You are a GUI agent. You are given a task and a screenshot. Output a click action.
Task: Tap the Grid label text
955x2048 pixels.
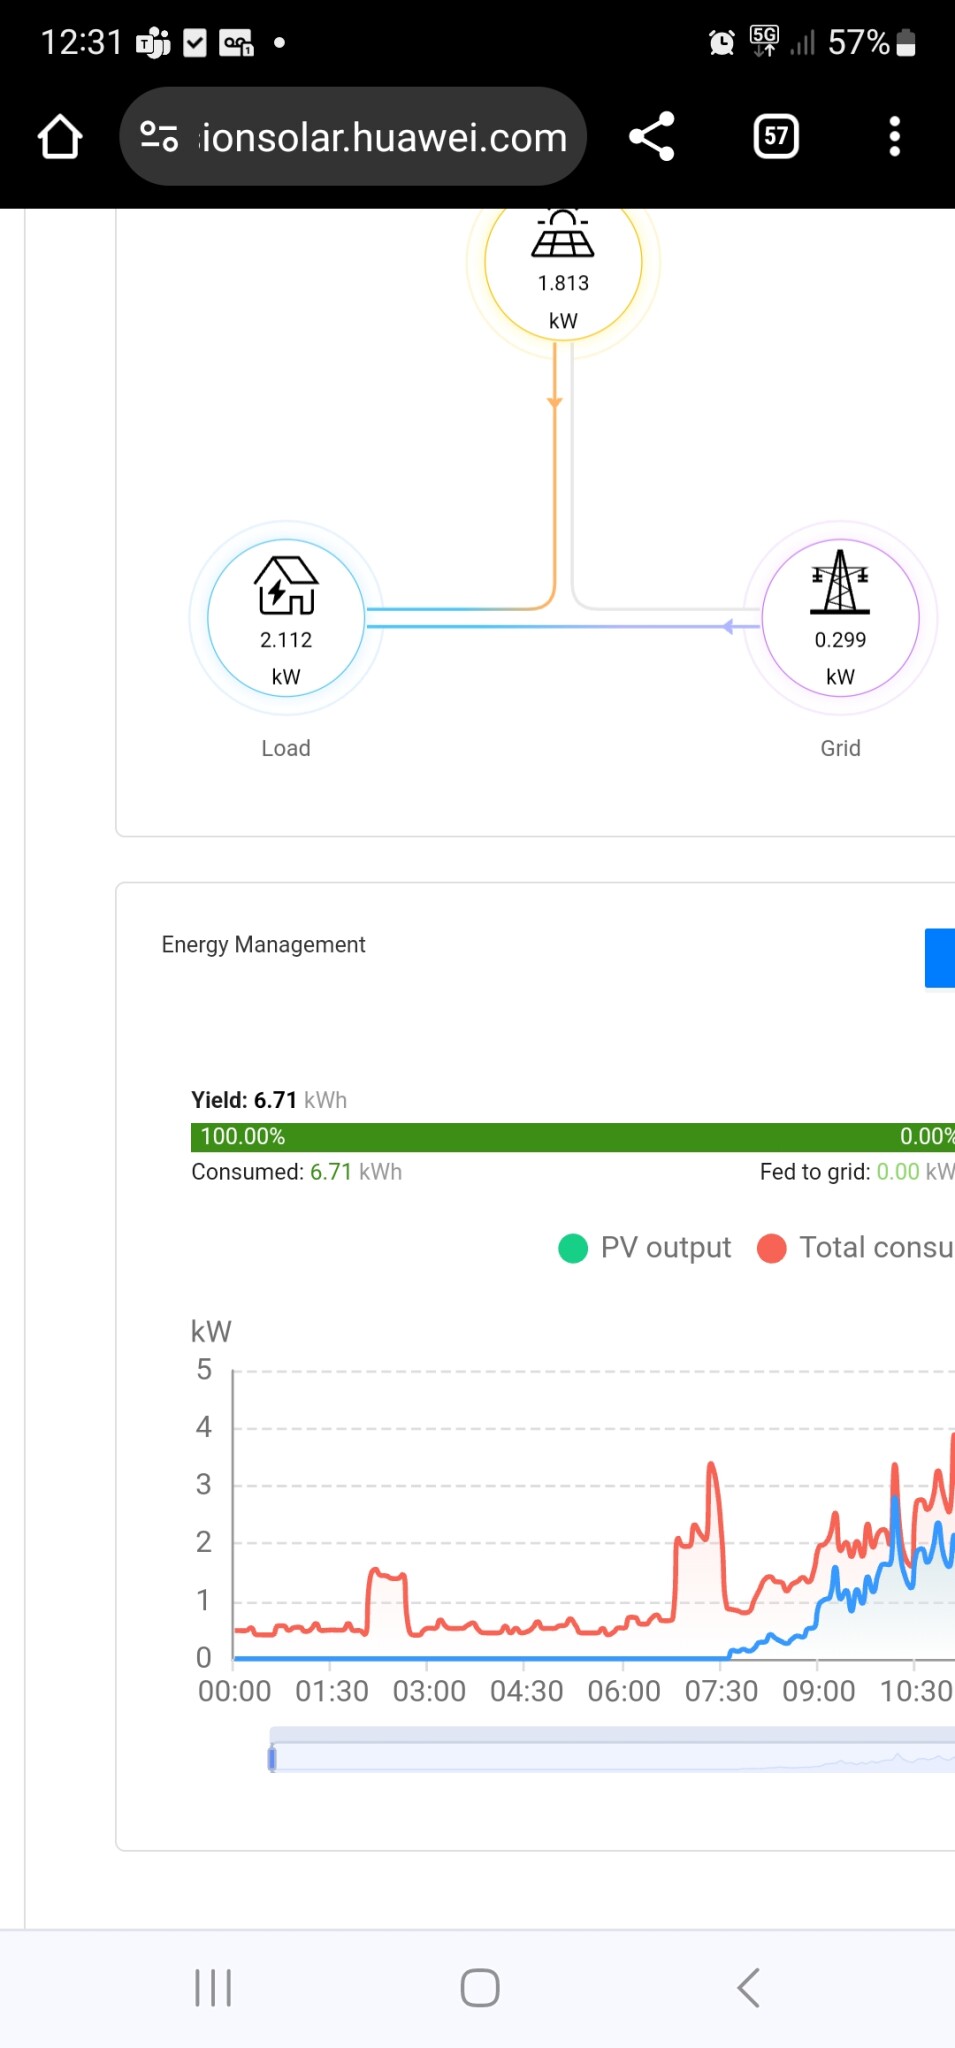[840, 748]
